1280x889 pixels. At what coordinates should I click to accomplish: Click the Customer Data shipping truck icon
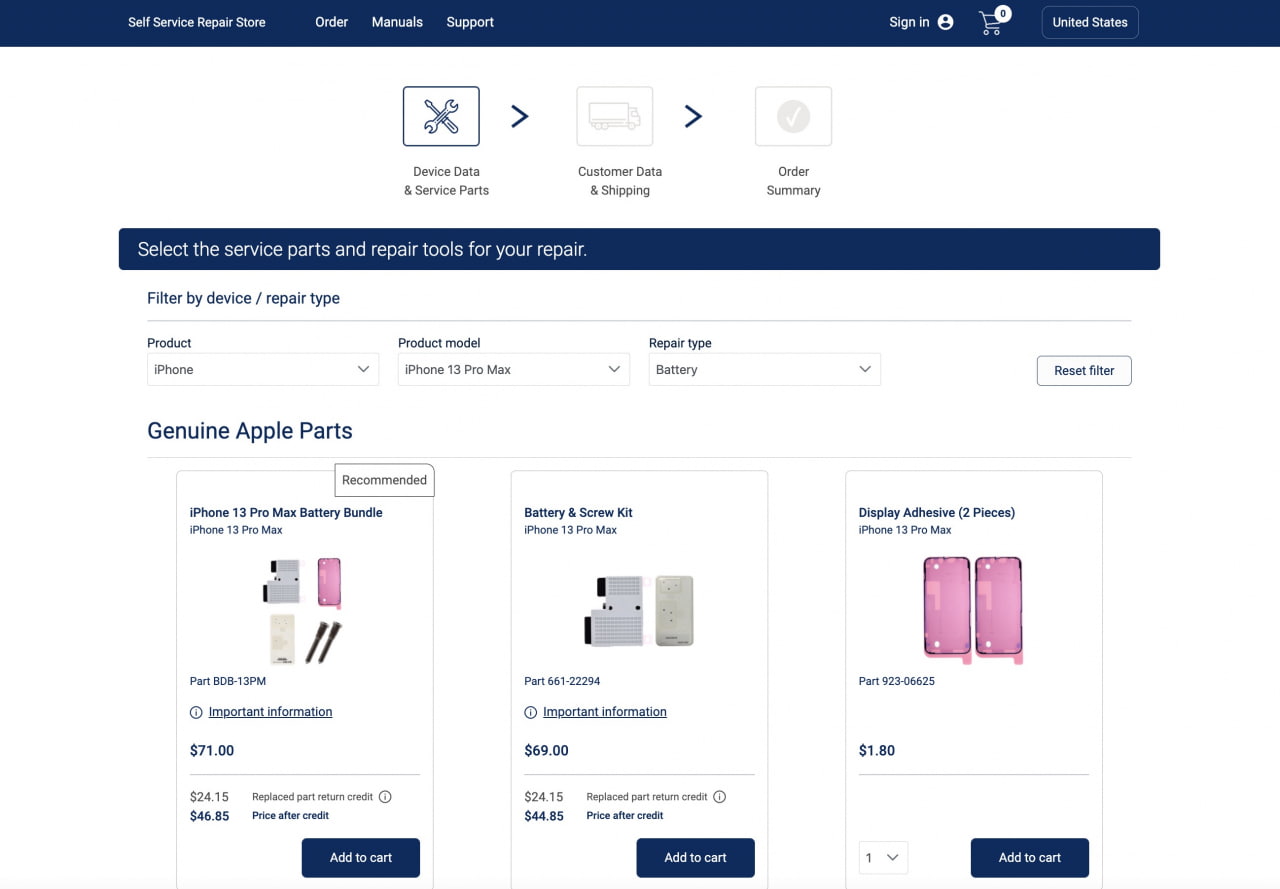[614, 115]
